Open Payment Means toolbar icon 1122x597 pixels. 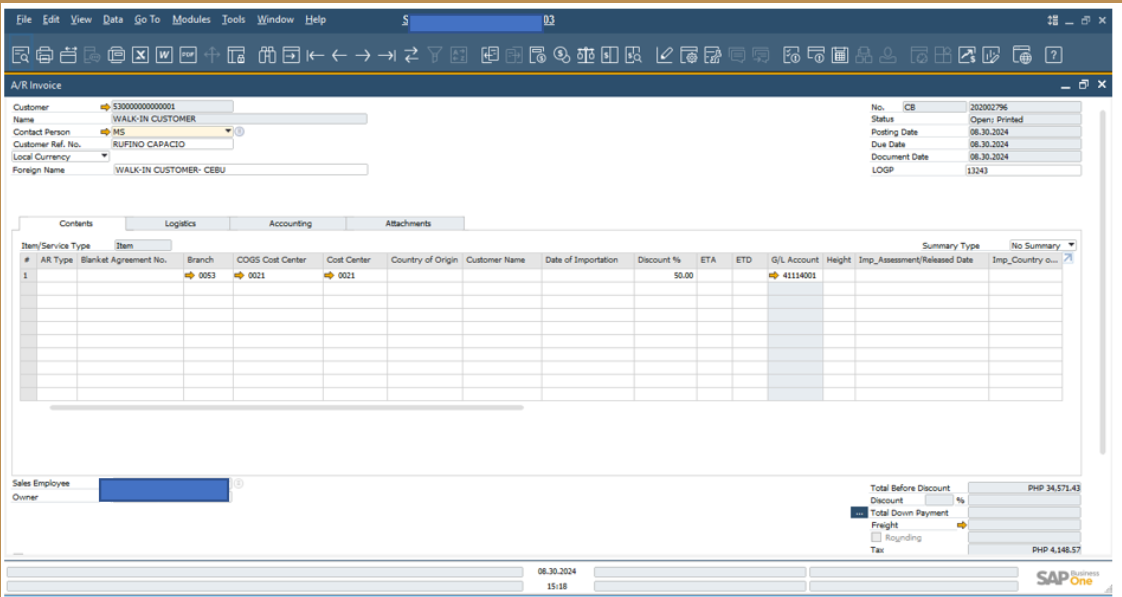[562, 55]
